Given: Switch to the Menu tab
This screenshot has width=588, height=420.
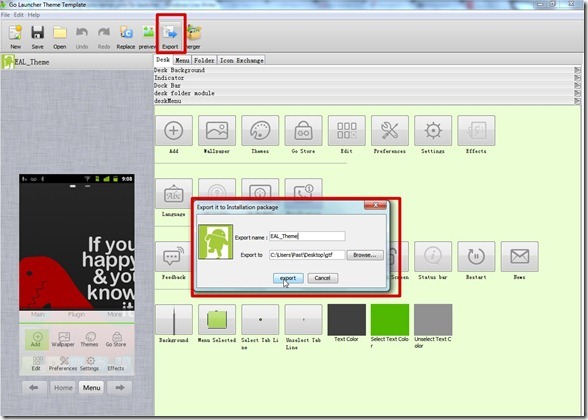Looking at the screenshot, I should [182, 60].
